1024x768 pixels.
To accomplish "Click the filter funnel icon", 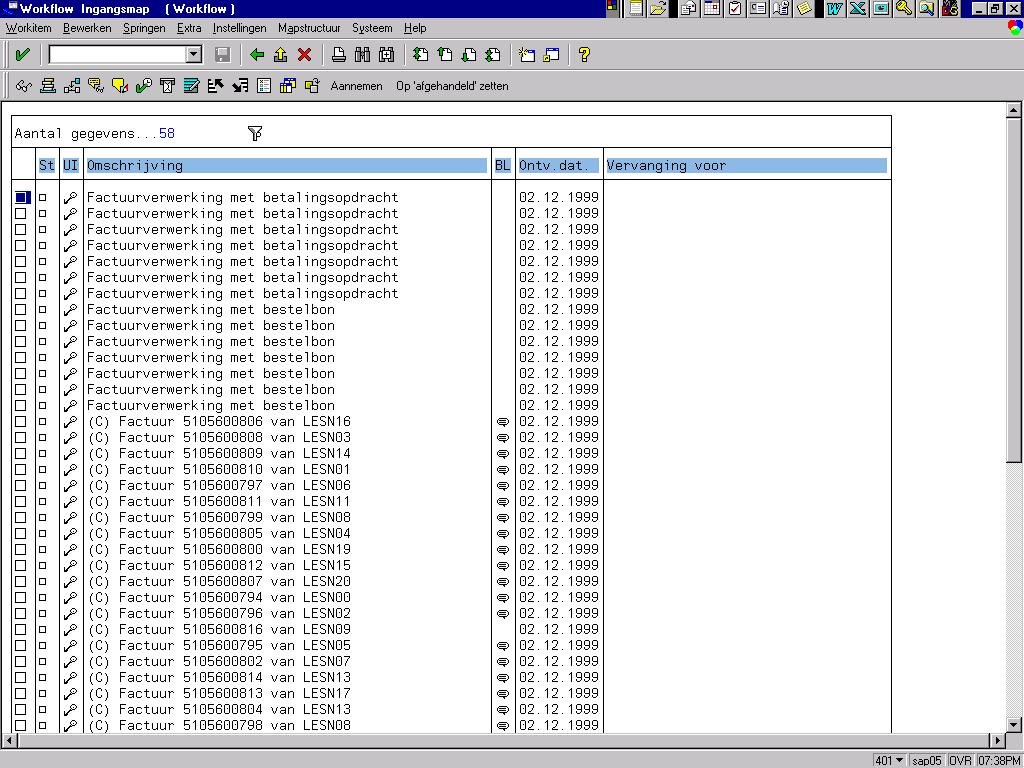I will tap(255, 133).
